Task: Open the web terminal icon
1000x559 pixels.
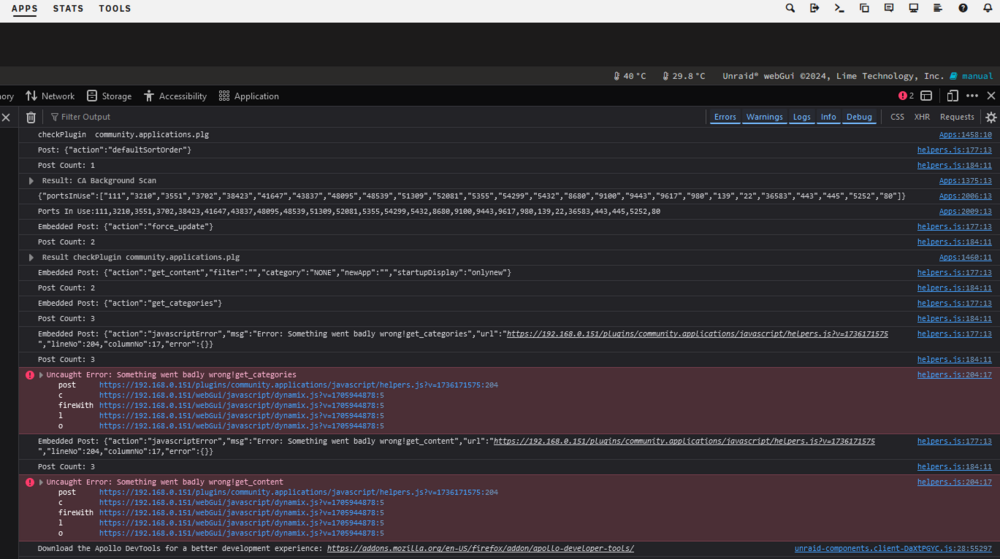Action: [x=839, y=8]
